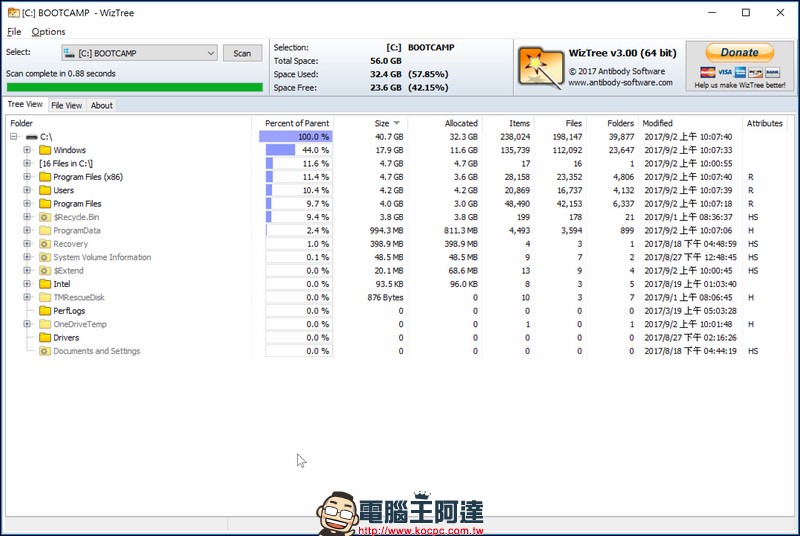Switch to the File View tab

tap(66, 106)
